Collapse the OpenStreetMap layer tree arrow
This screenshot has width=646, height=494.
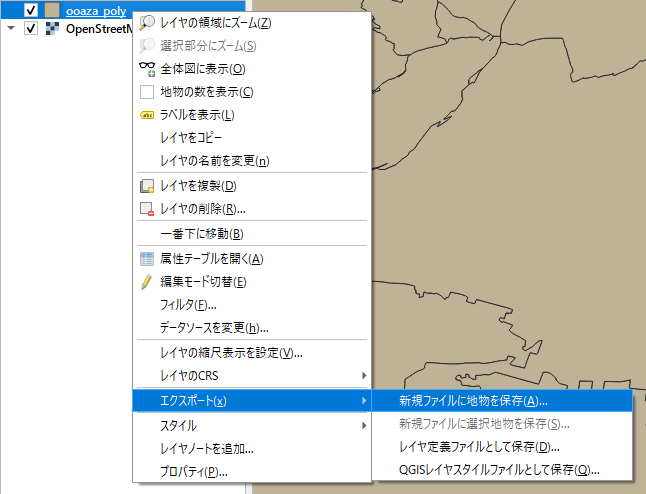click(x=11, y=28)
